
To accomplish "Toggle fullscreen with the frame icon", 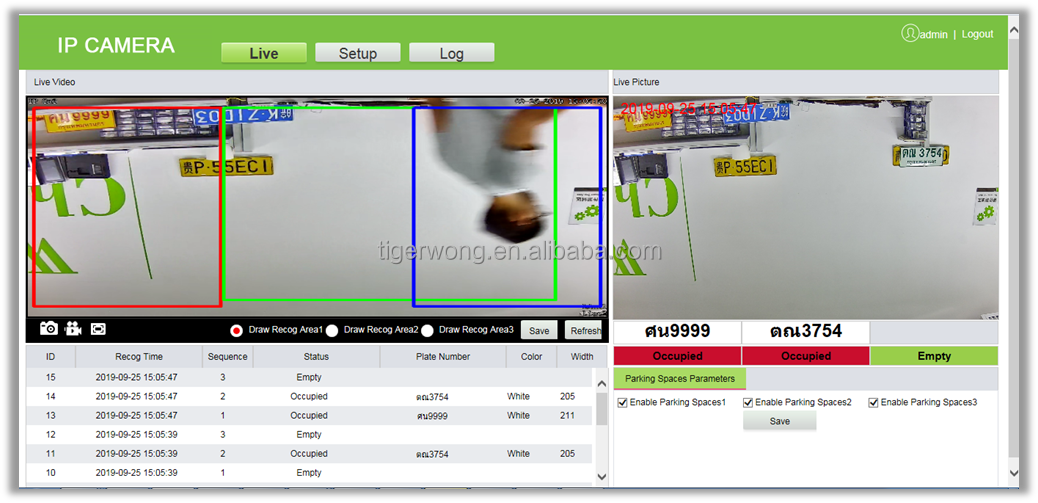I will click(98, 328).
